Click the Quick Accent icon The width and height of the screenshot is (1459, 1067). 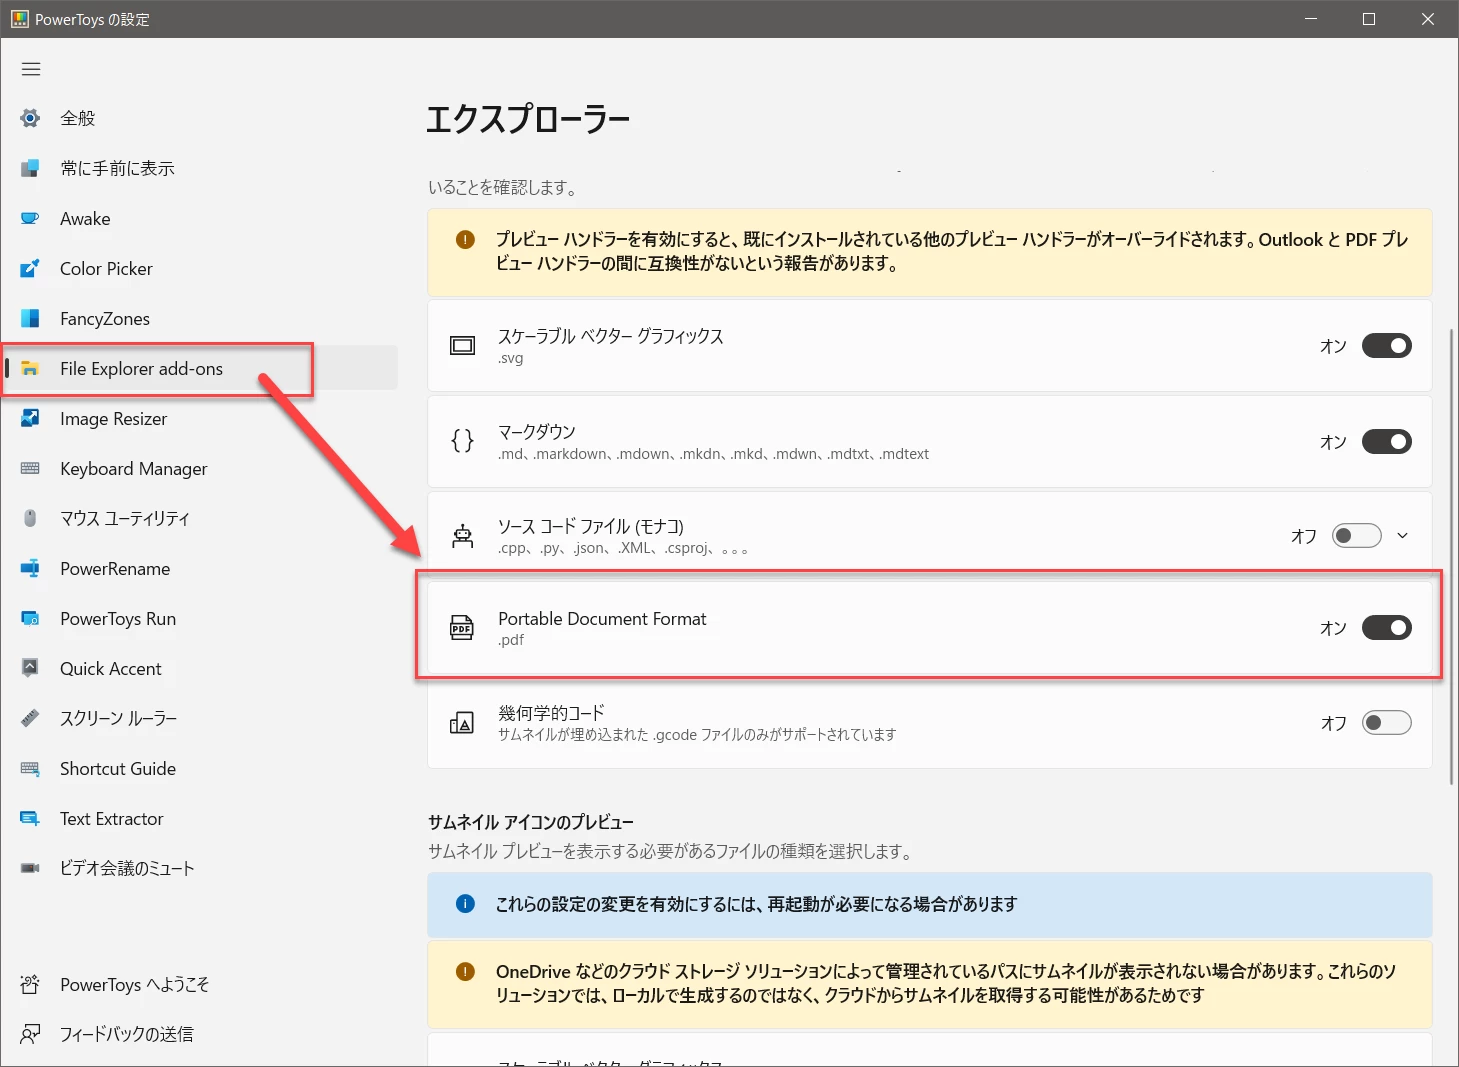click(x=30, y=668)
